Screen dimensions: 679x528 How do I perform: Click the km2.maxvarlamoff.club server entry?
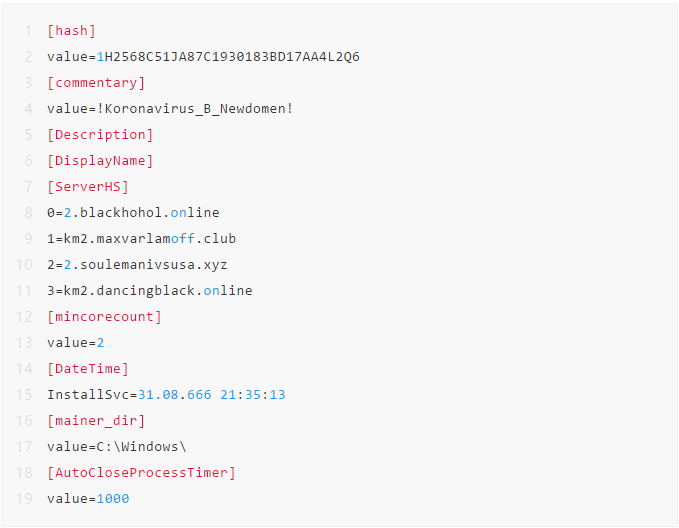coord(141,239)
